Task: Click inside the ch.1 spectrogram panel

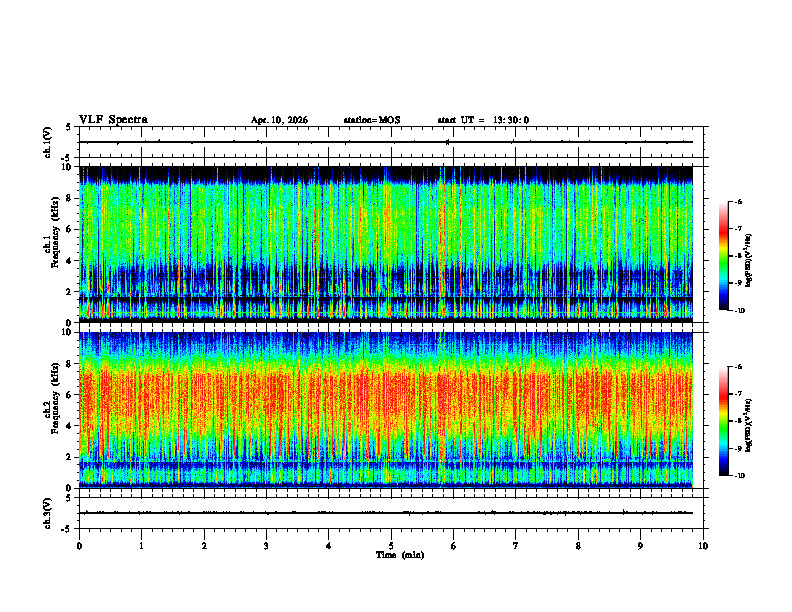Action: [x=386, y=244]
